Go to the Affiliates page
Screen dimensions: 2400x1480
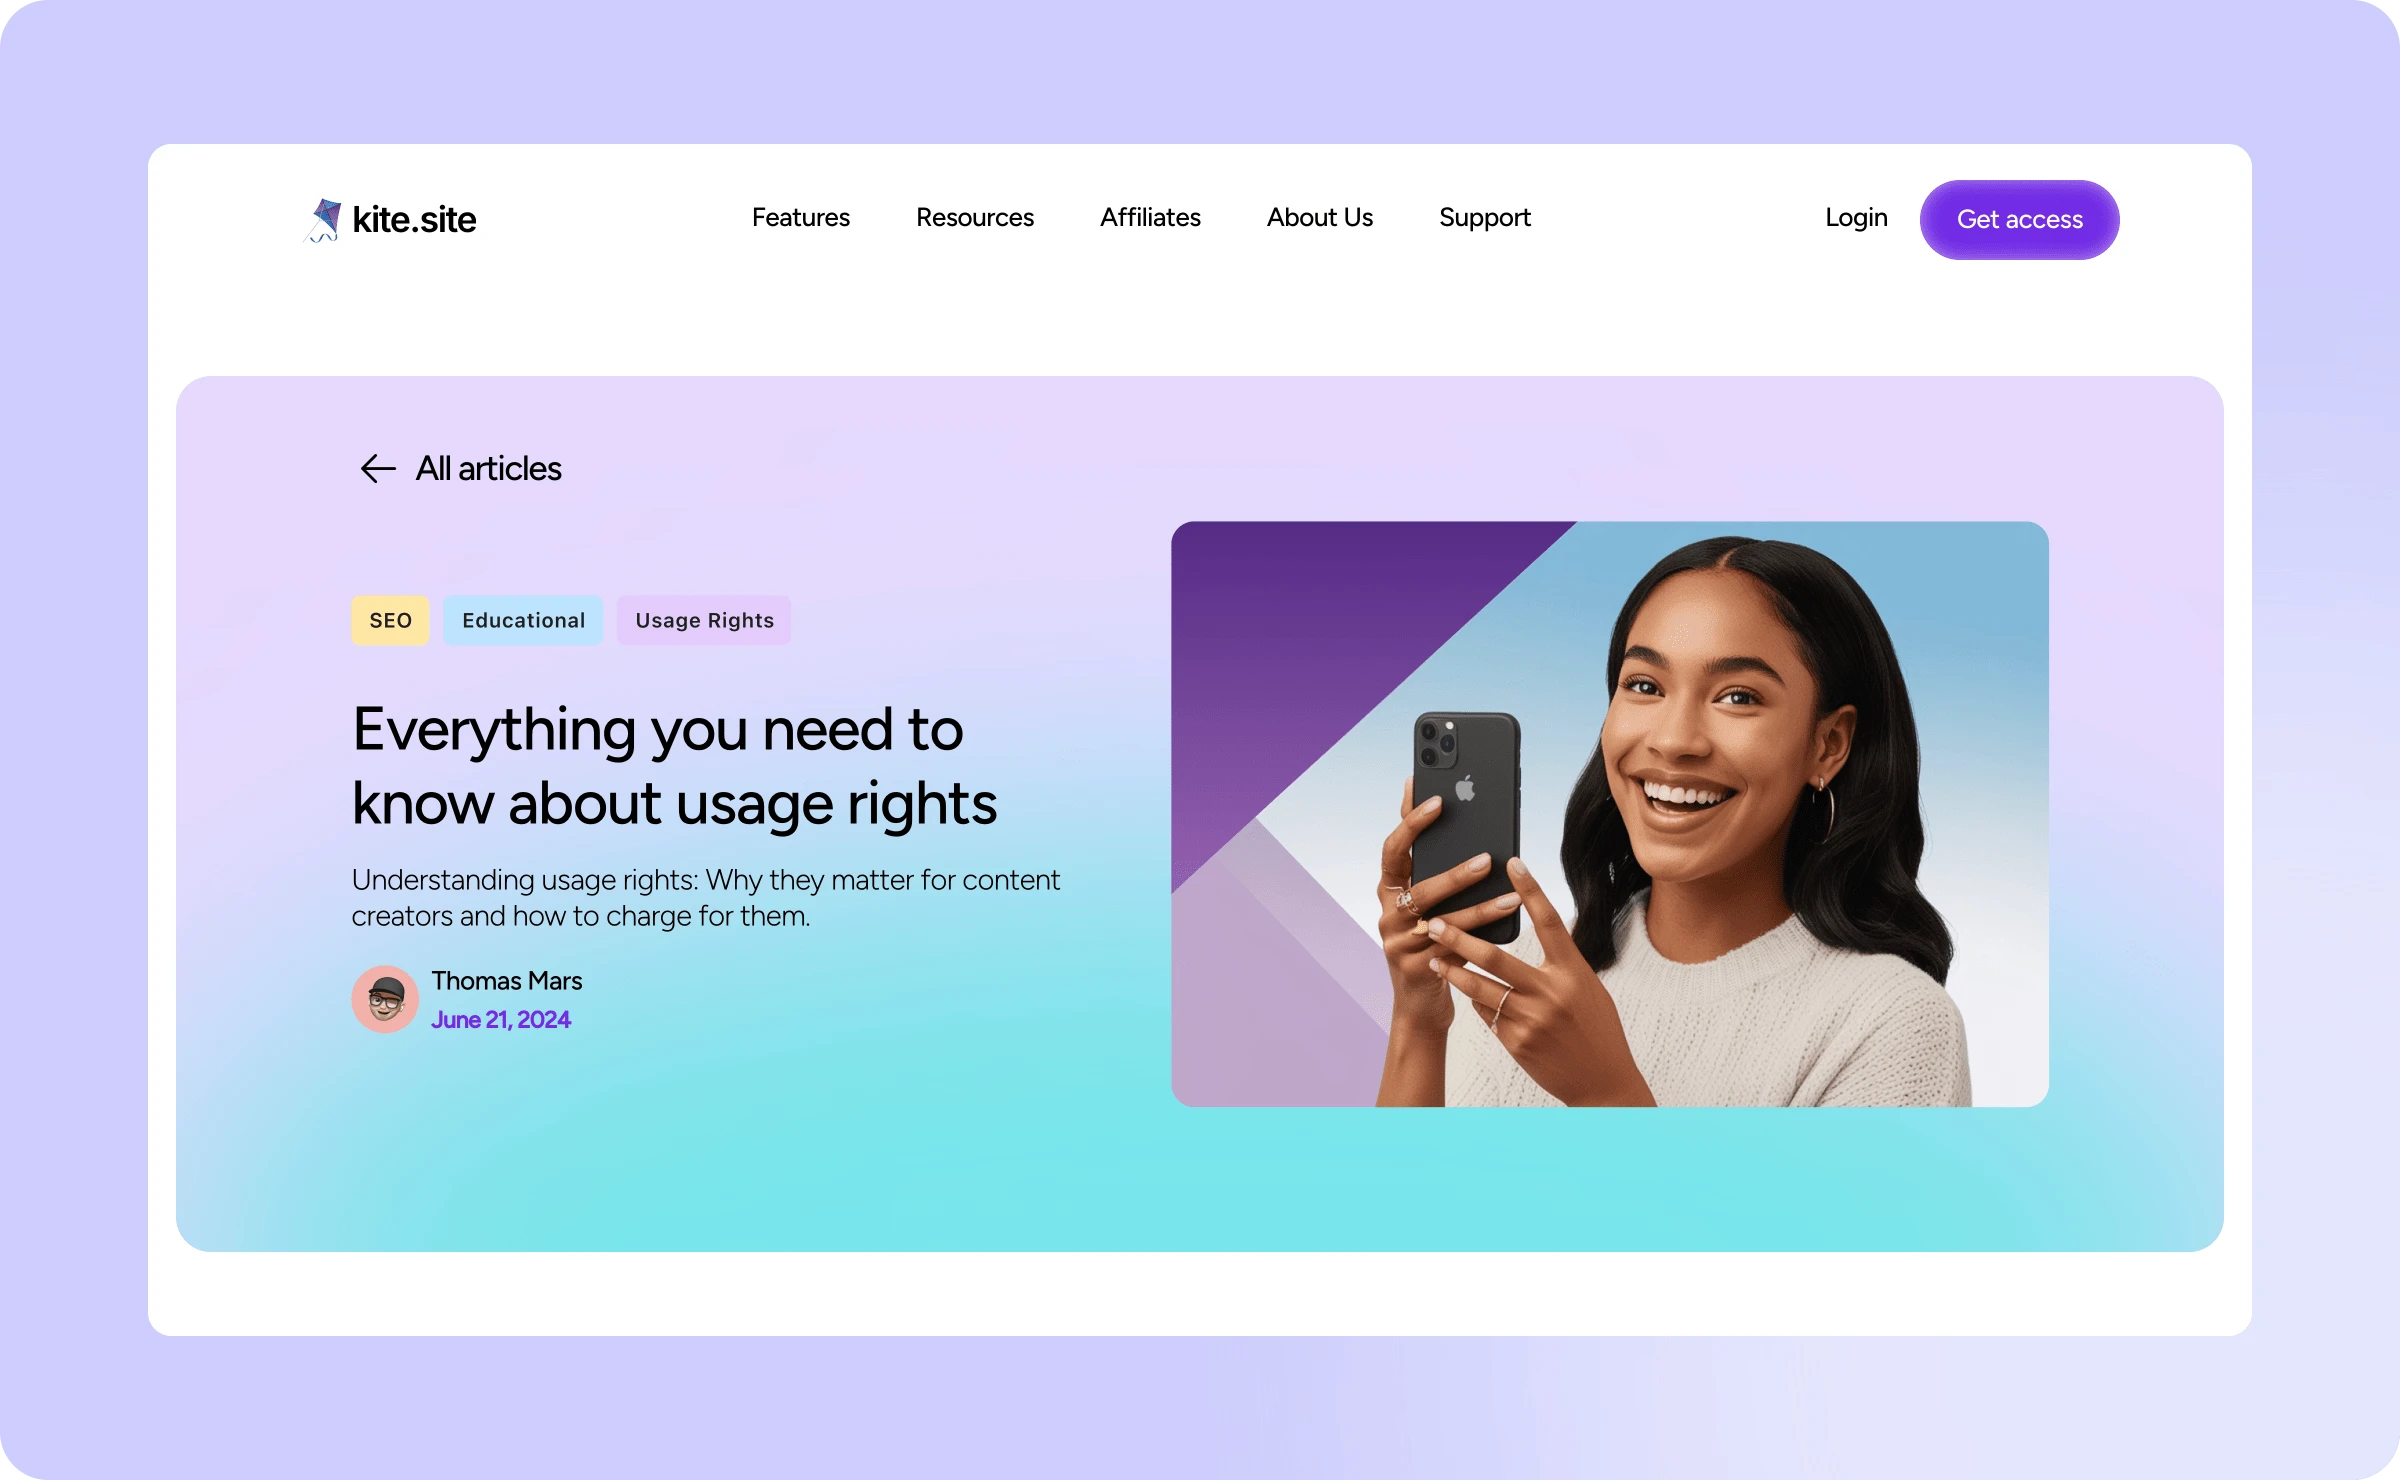1150,217
